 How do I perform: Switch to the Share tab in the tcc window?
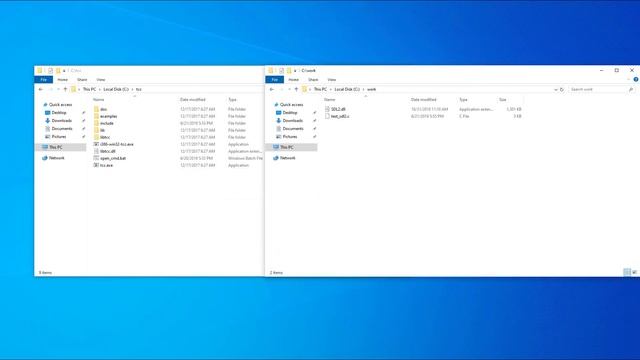(x=82, y=80)
